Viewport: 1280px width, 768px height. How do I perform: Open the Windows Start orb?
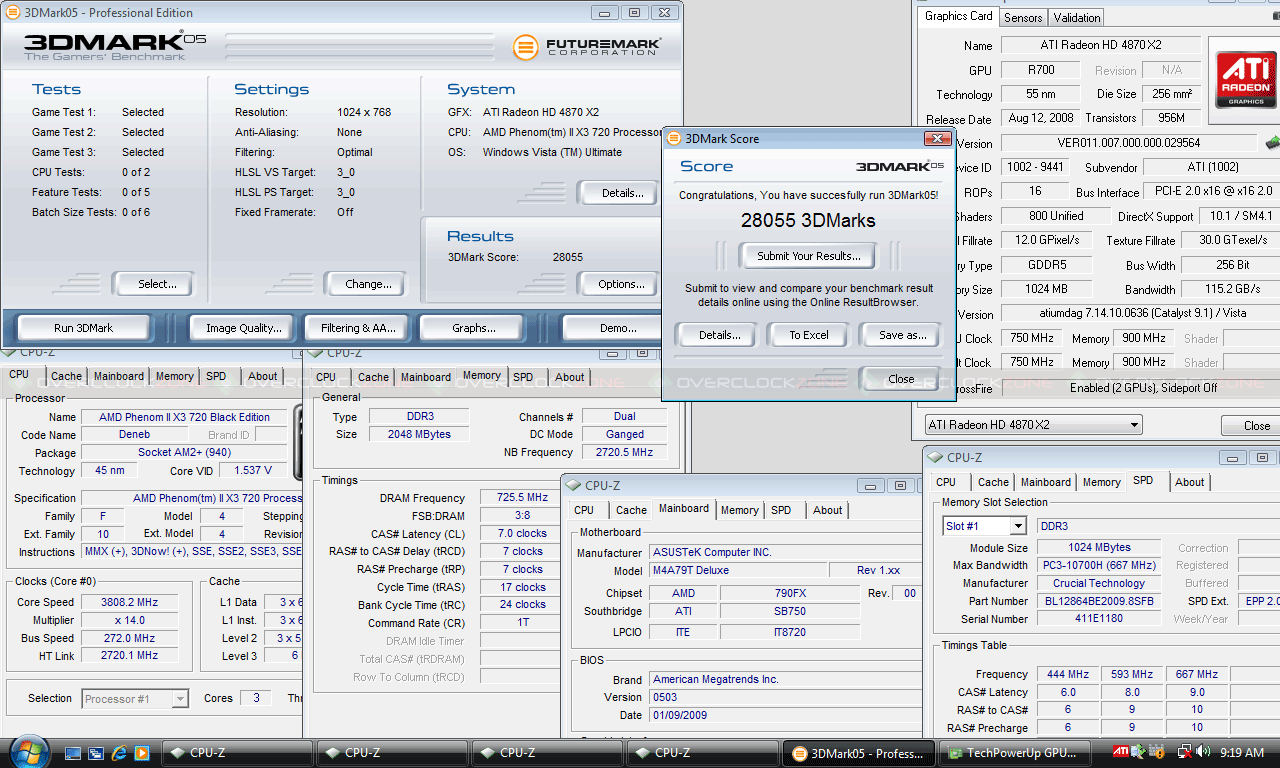click(28, 751)
